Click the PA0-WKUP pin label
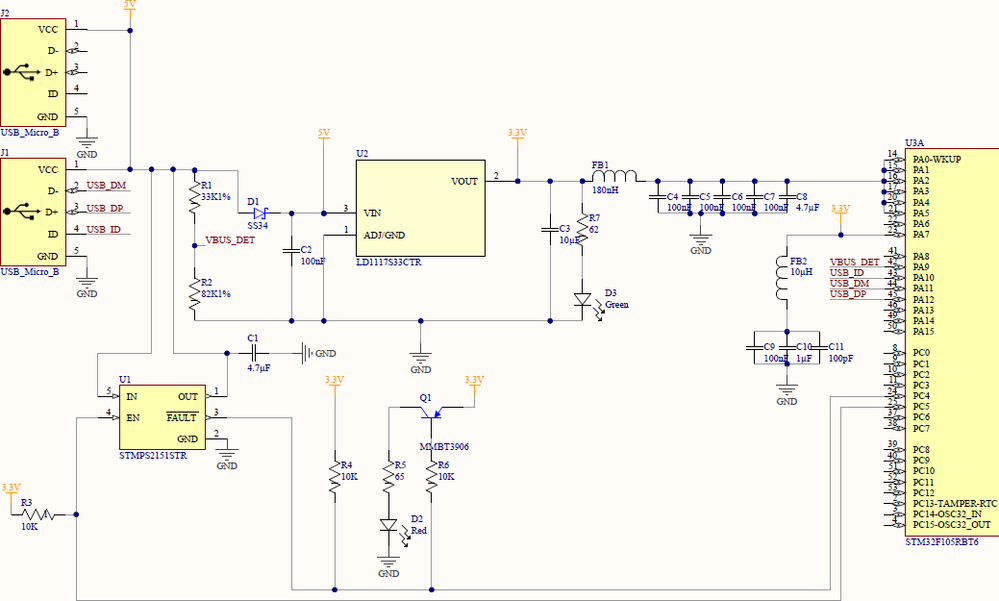Image resolution: width=999 pixels, height=601 pixels. (937, 159)
